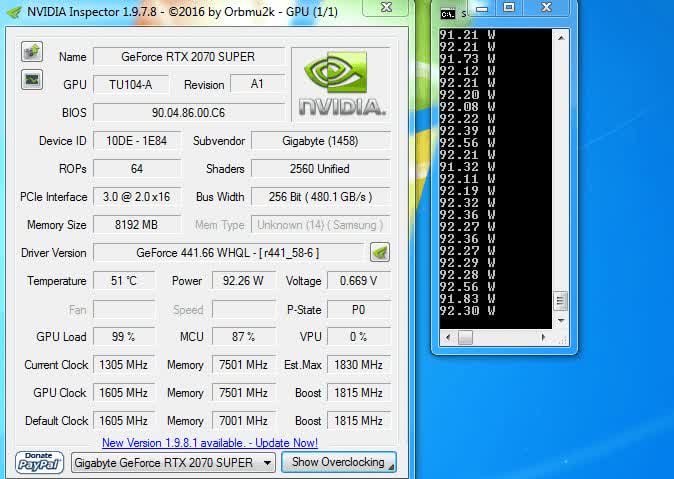
Task: Click console horizontal scrollbar left arrow
Action: [448, 337]
